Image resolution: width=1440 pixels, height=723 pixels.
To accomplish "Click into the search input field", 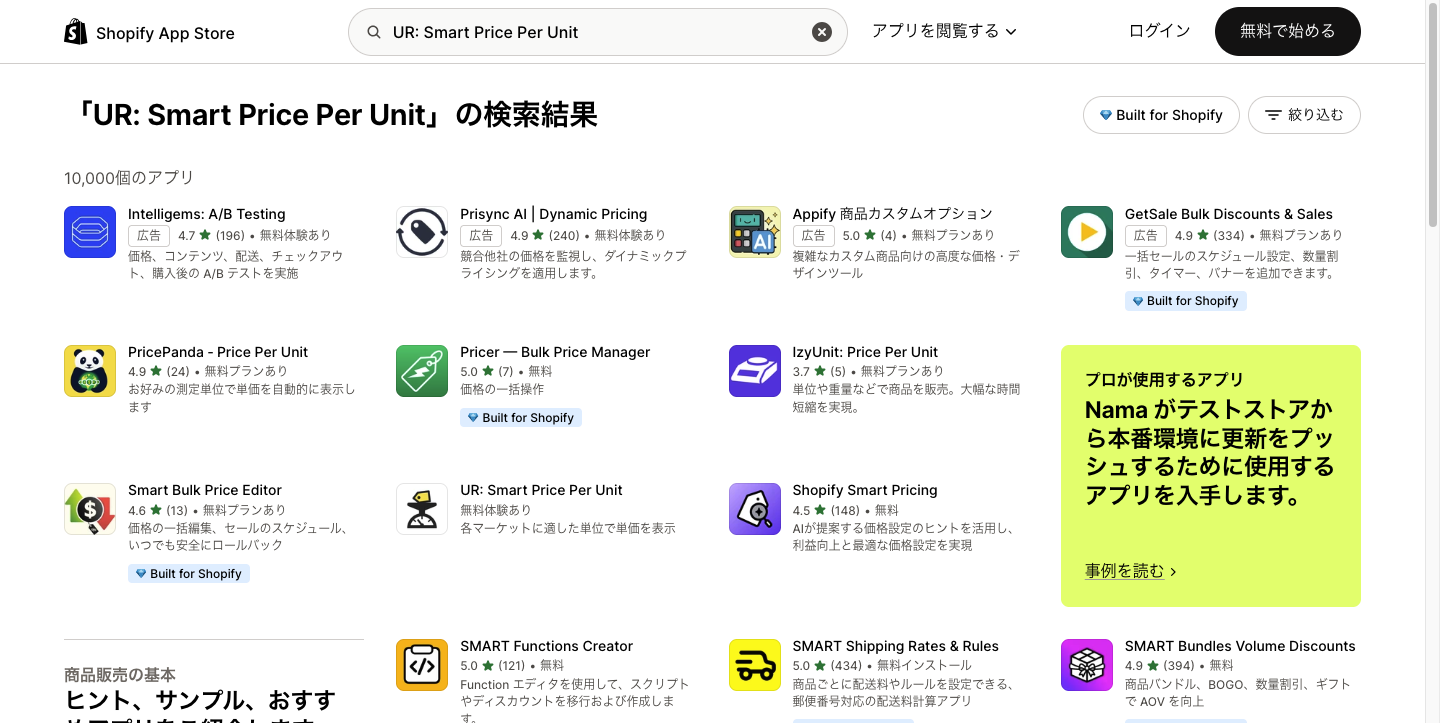I will click(x=598, y=32).
